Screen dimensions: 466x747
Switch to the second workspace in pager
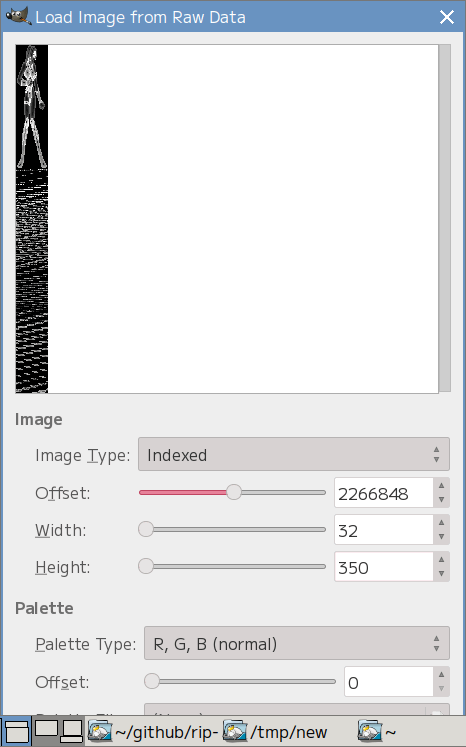pos(46,728)
